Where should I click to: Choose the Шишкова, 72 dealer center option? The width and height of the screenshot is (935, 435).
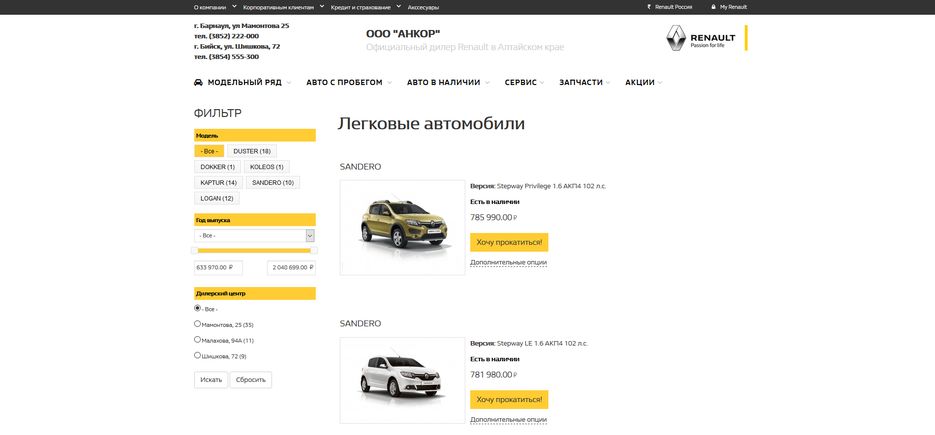197,355
